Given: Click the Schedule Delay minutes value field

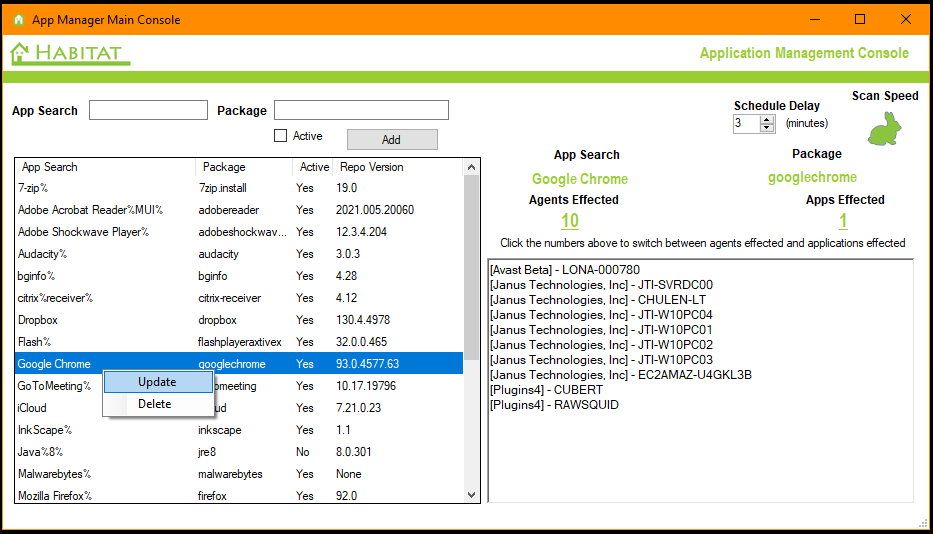Looking at the screenshot, I should pyautogui.click(x=746, y=123).
